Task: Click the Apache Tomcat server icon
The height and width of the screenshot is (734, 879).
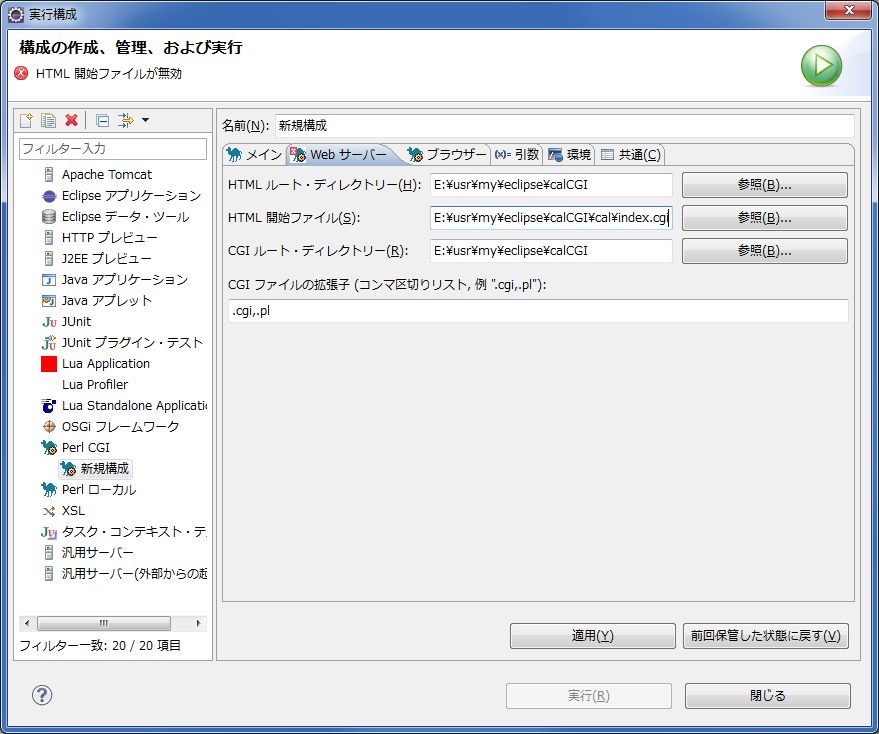Action: [49, 174]
